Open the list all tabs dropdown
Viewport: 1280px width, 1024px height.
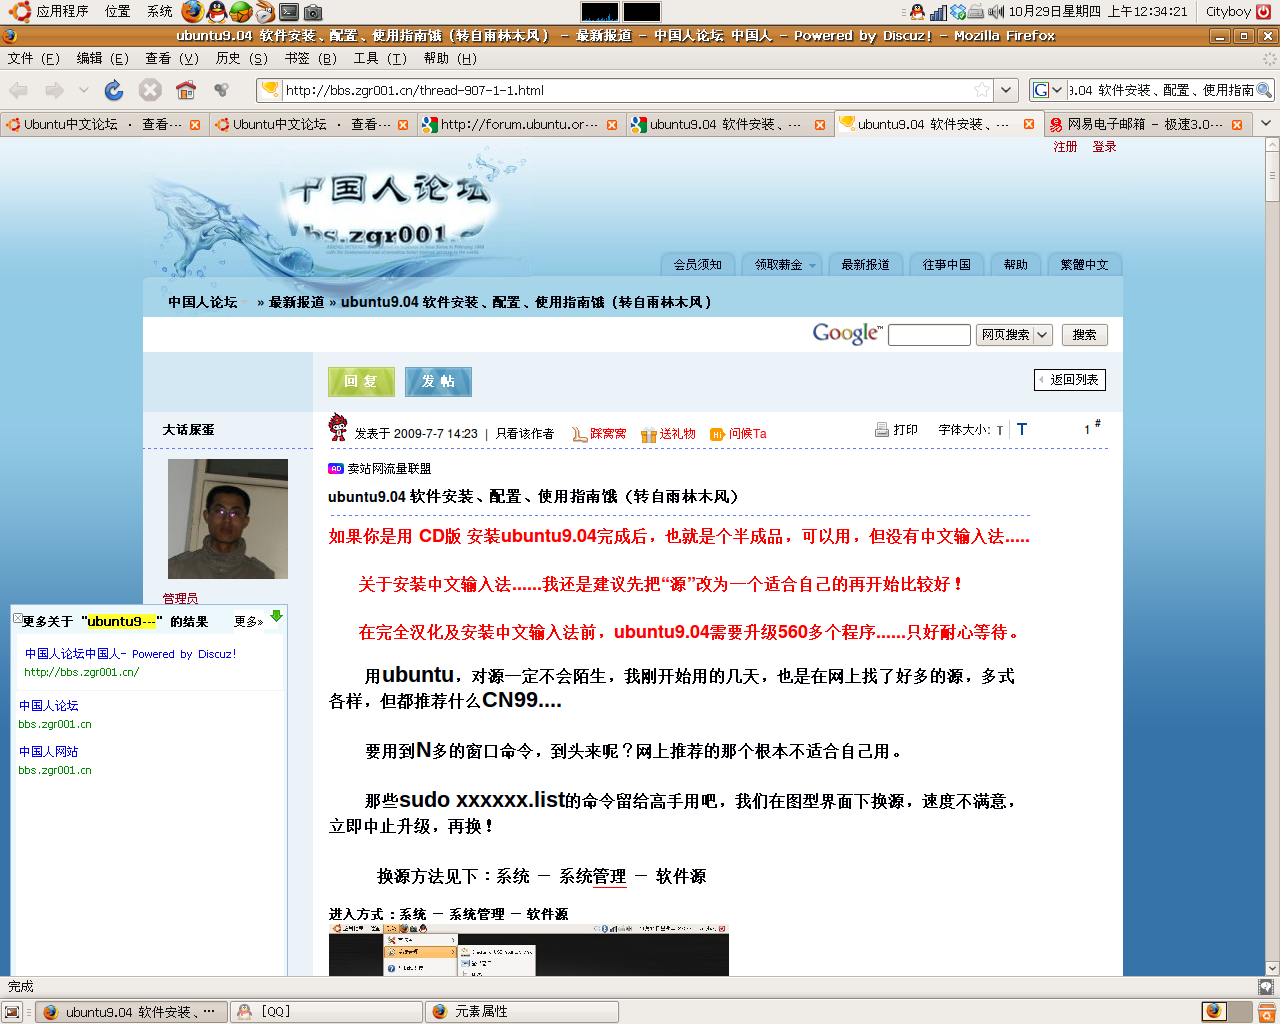(1266, 124)
